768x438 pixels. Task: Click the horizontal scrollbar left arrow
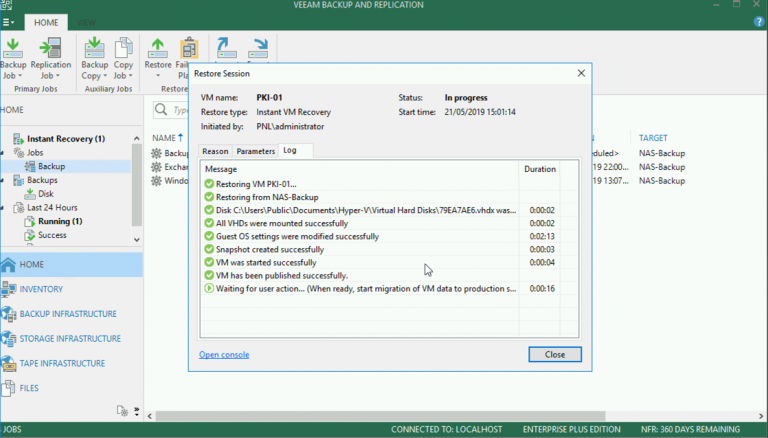(x=149, y=416)
